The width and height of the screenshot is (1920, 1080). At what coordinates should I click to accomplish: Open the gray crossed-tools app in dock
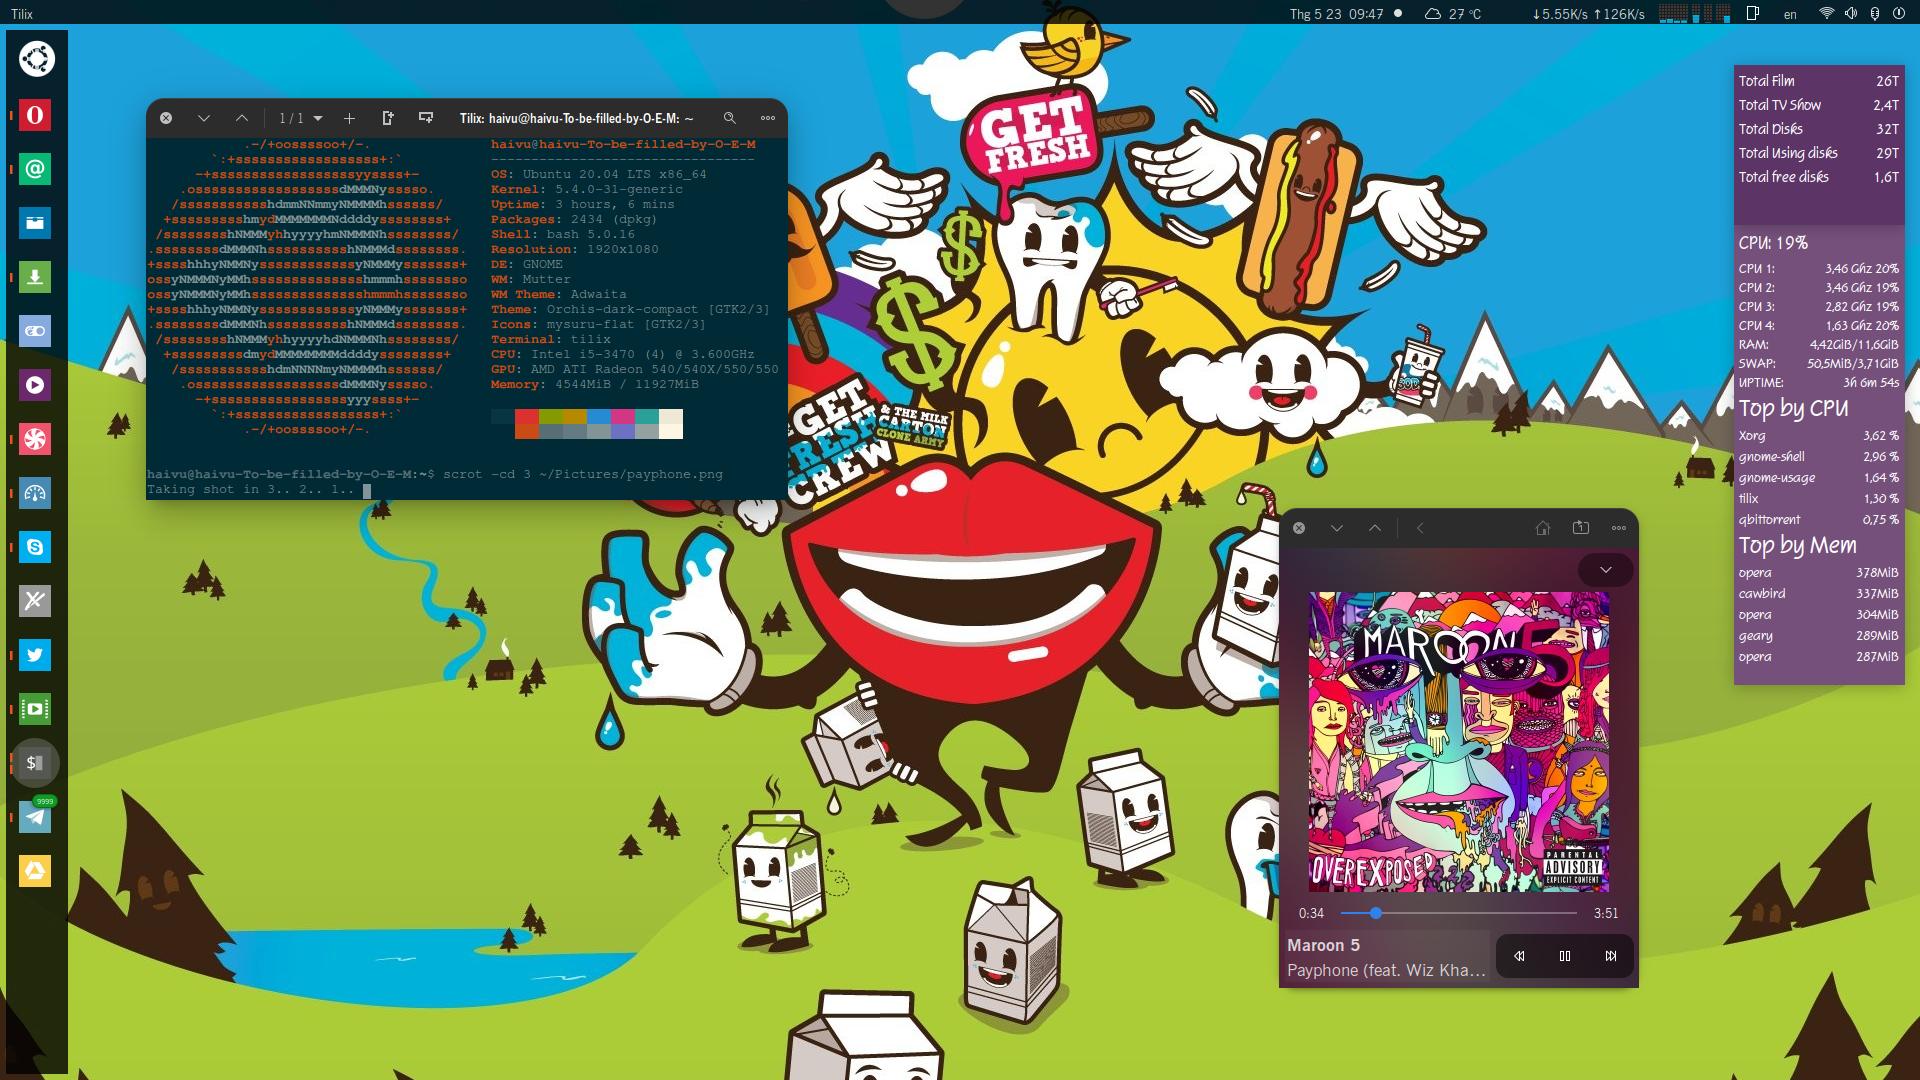(35, 601)
